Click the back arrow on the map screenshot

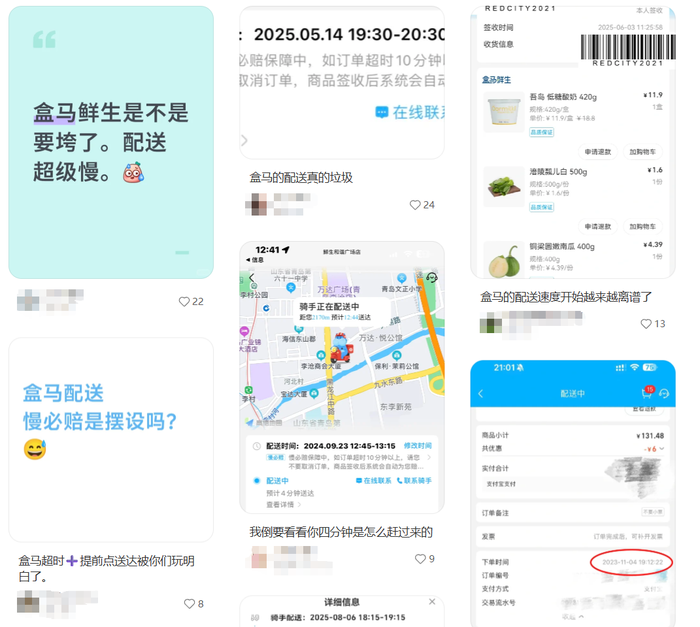click(x=252, y=278)
